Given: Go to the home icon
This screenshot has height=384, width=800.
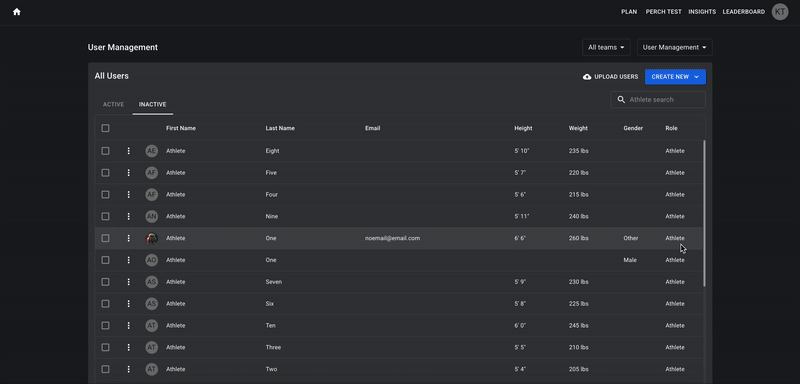Looking at the screenshot, I should (17, 12).
